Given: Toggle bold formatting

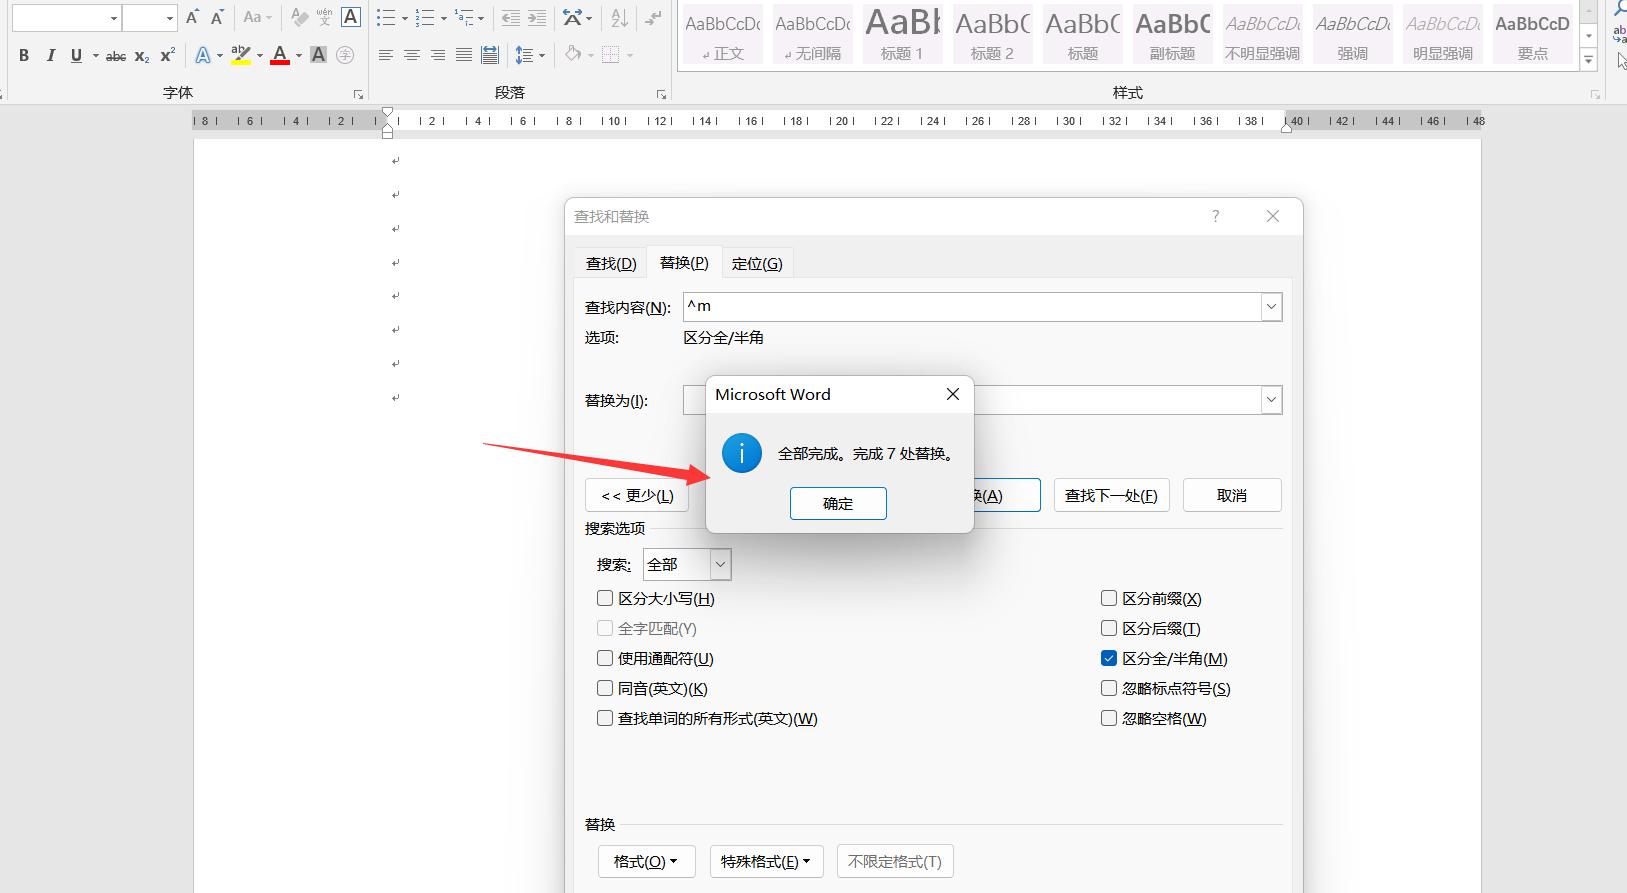Looking at the screenshot, I should click(x=24, y=55).
